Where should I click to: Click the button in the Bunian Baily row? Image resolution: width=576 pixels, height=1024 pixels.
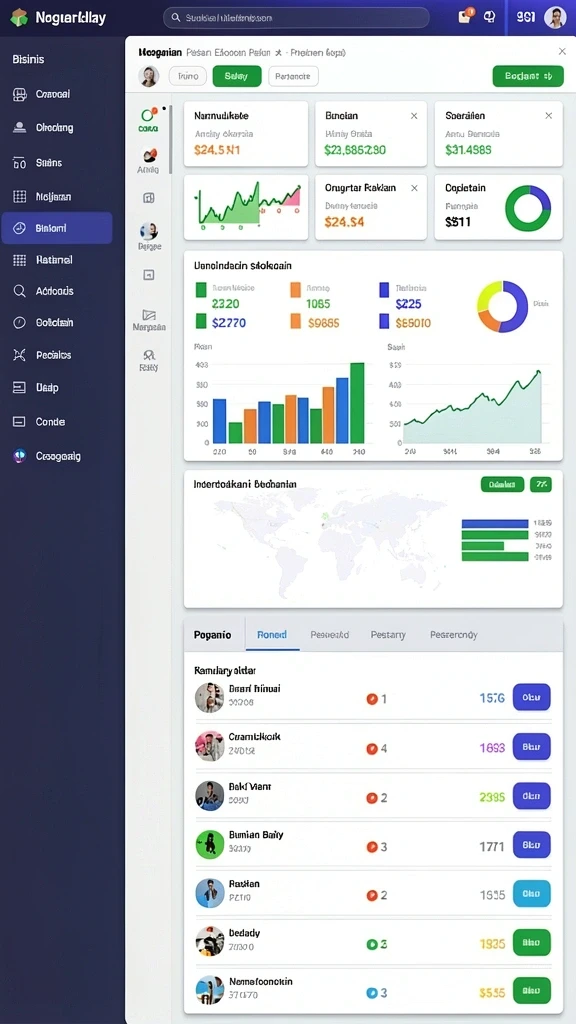[x=532, y=844]
